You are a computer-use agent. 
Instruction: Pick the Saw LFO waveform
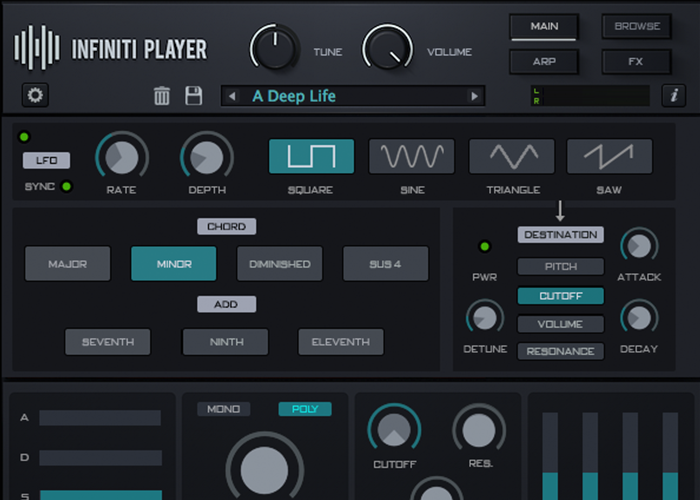(x=609, y=156)
